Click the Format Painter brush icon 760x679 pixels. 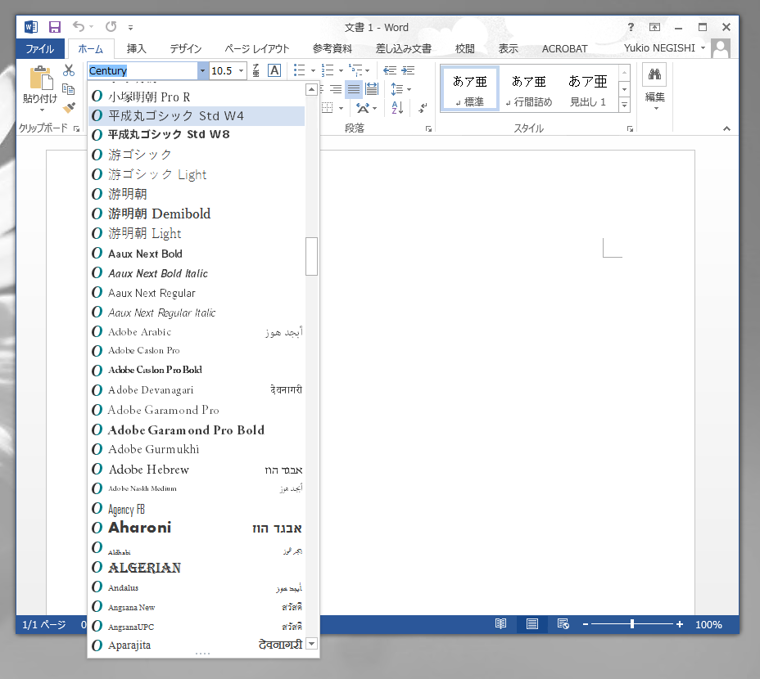(x=69, y=108)
